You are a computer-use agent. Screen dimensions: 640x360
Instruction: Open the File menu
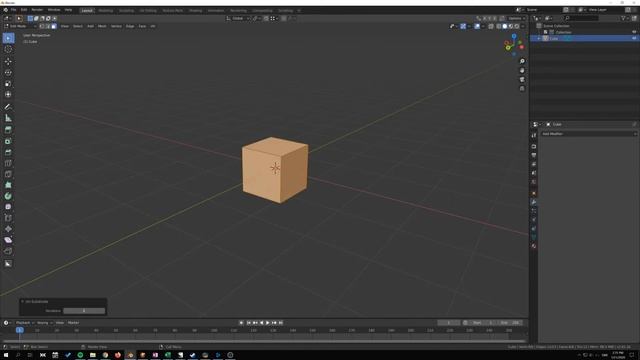click(13, 10)
